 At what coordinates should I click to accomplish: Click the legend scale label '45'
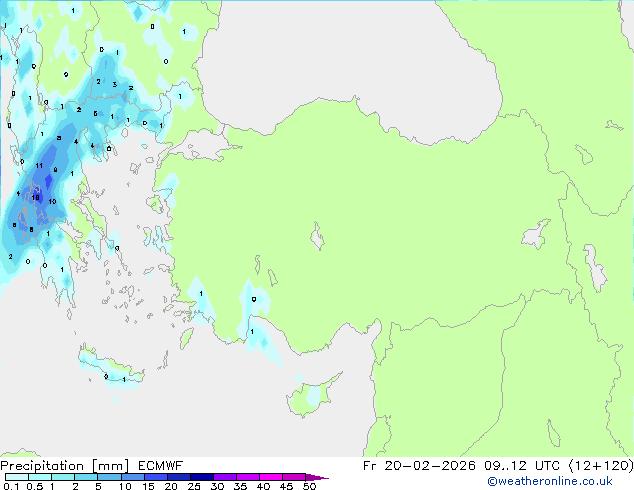(287, 486)
